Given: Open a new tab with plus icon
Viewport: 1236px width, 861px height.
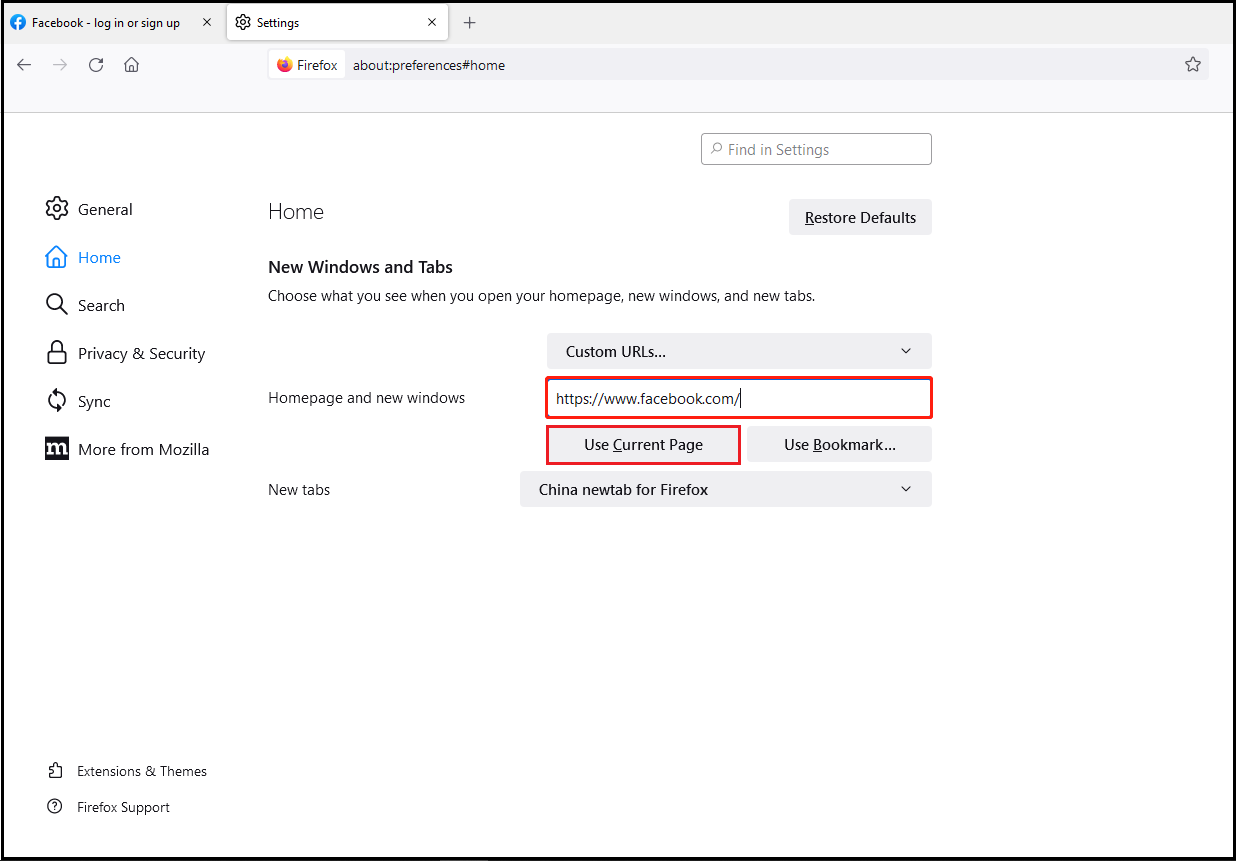Looking at the screenshot, I should click(470, 22).
